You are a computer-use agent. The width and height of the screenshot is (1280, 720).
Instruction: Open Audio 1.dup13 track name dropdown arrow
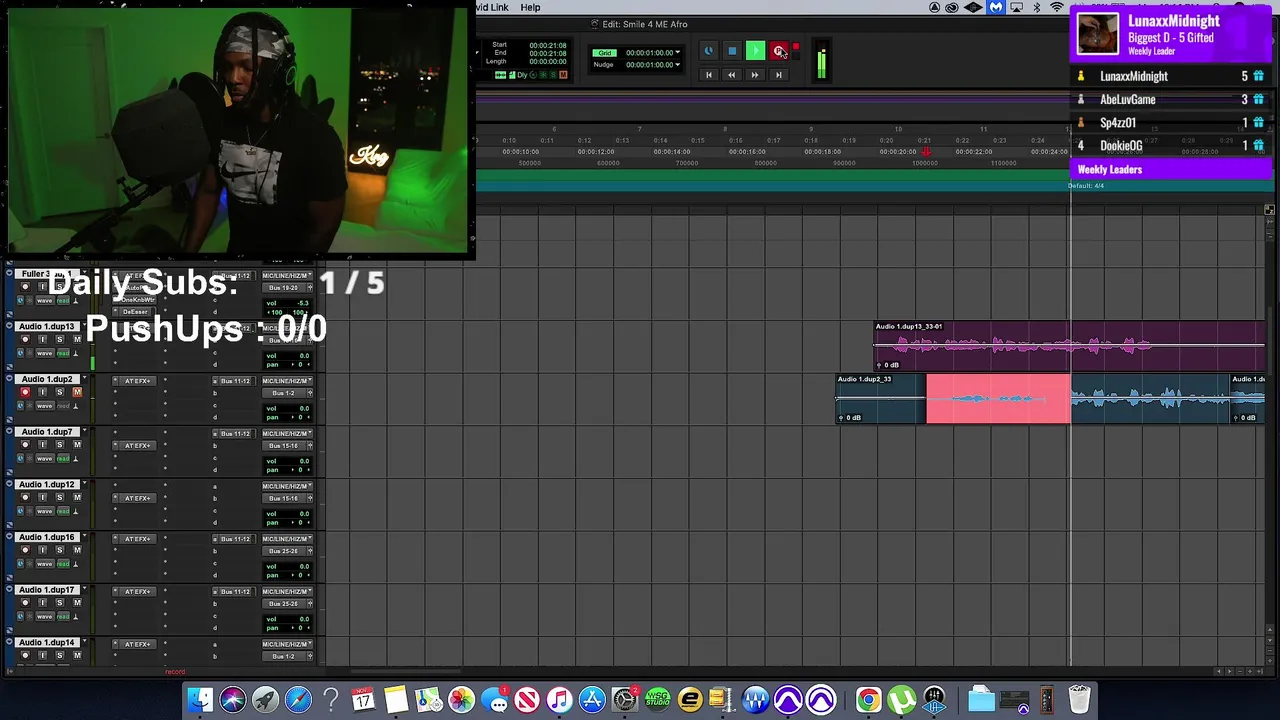84,327
